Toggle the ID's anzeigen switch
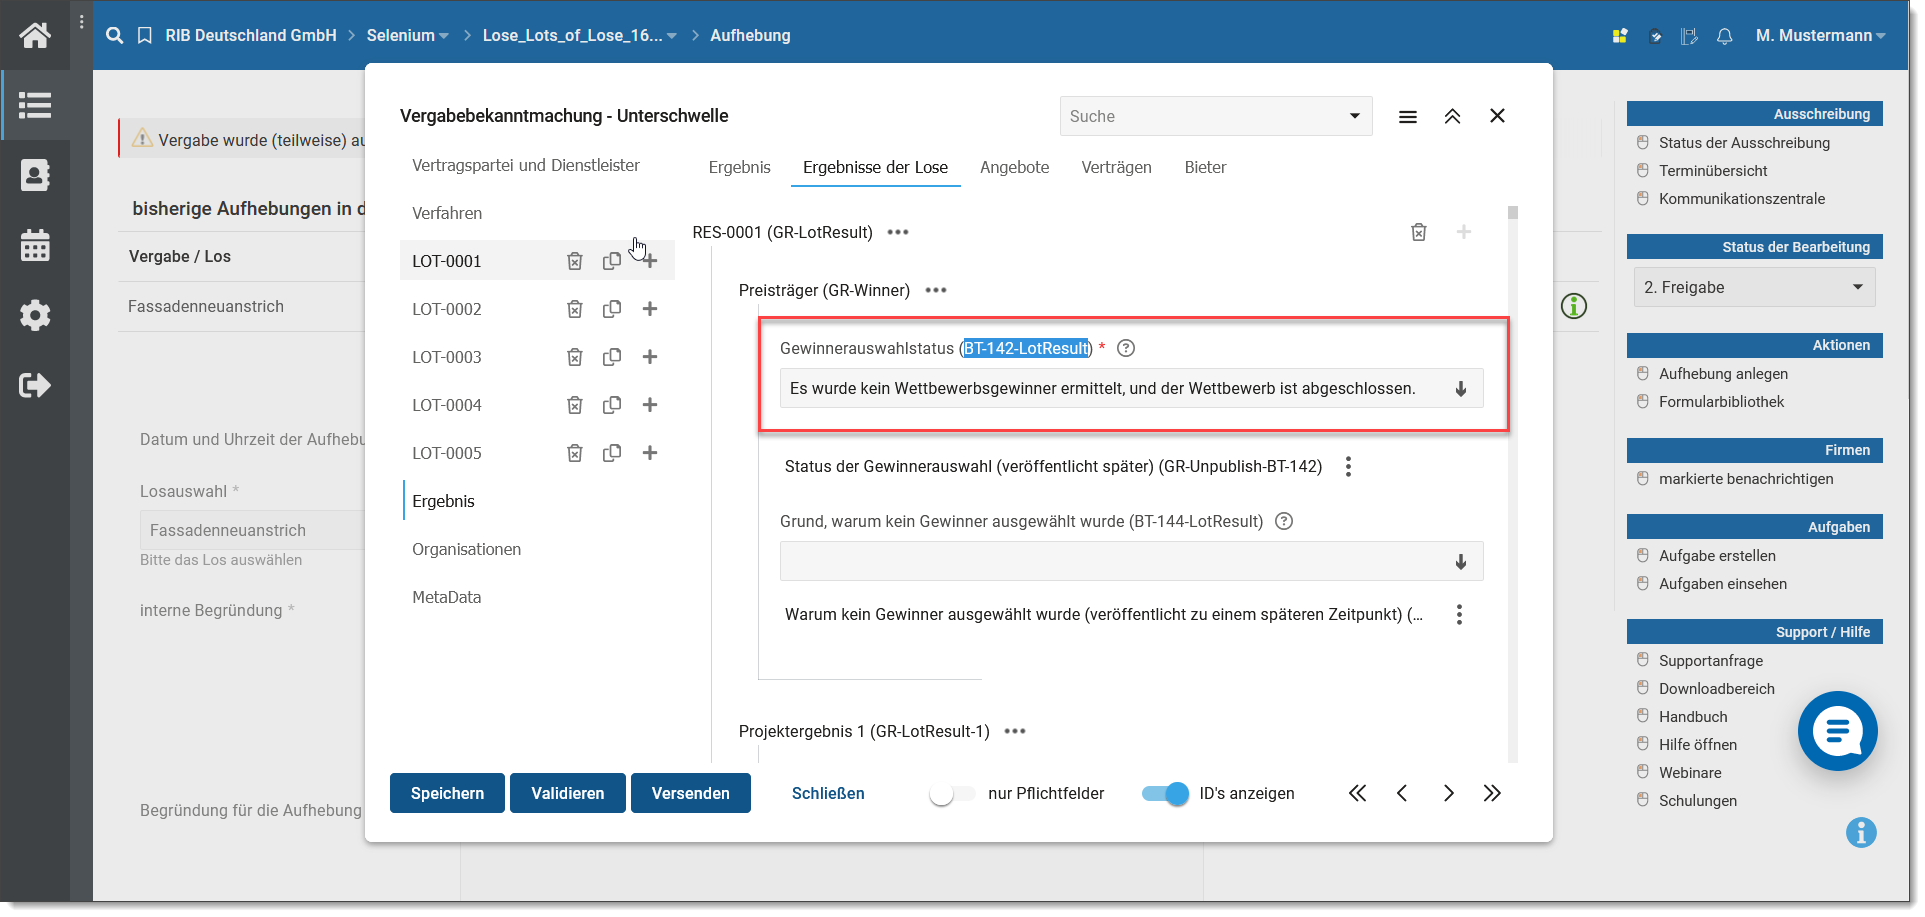1925x917 pixels. [x=1166, y=794]
